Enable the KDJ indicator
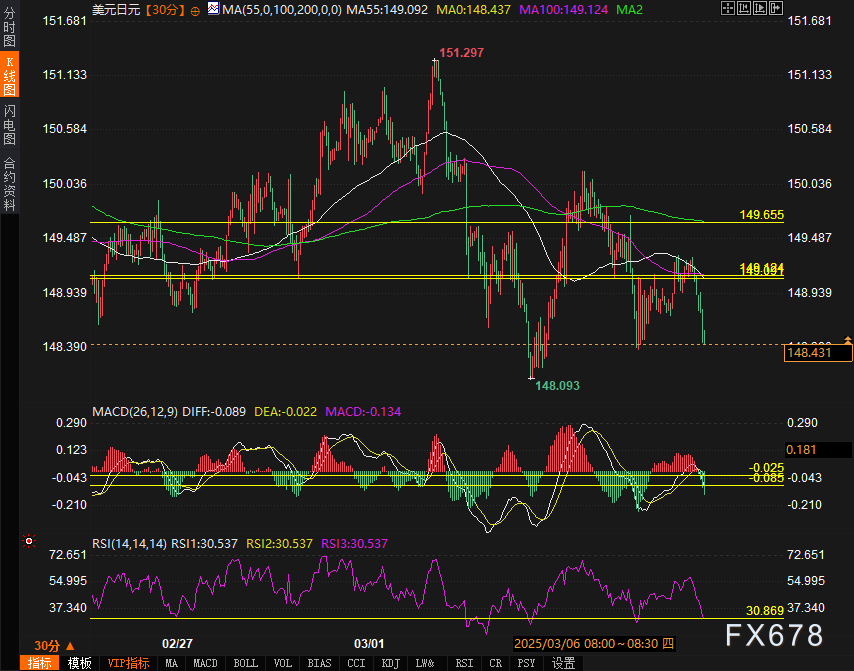Screen dimensions: 854x671 [390, 663]
